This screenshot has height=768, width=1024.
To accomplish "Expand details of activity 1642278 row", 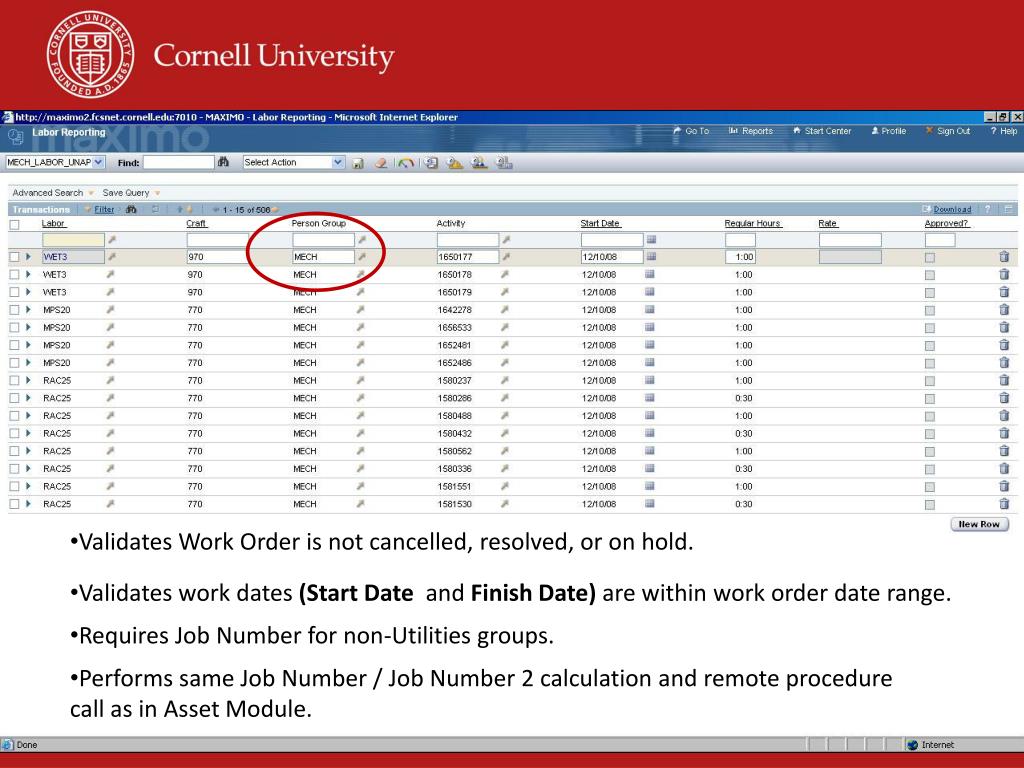I will click(28, 310).
